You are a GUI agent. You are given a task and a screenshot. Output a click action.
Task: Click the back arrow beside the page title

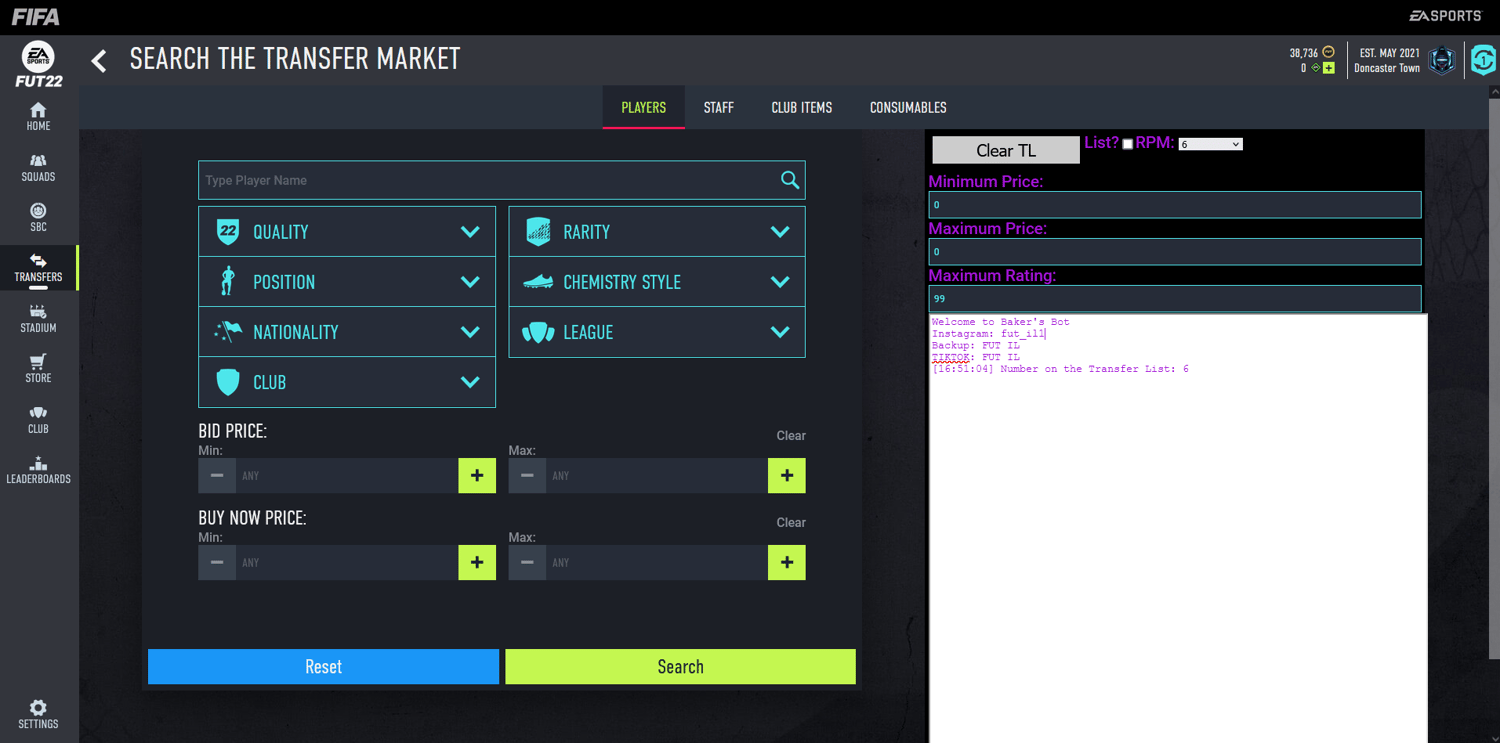pyautogui.click(x=99, y=60)
